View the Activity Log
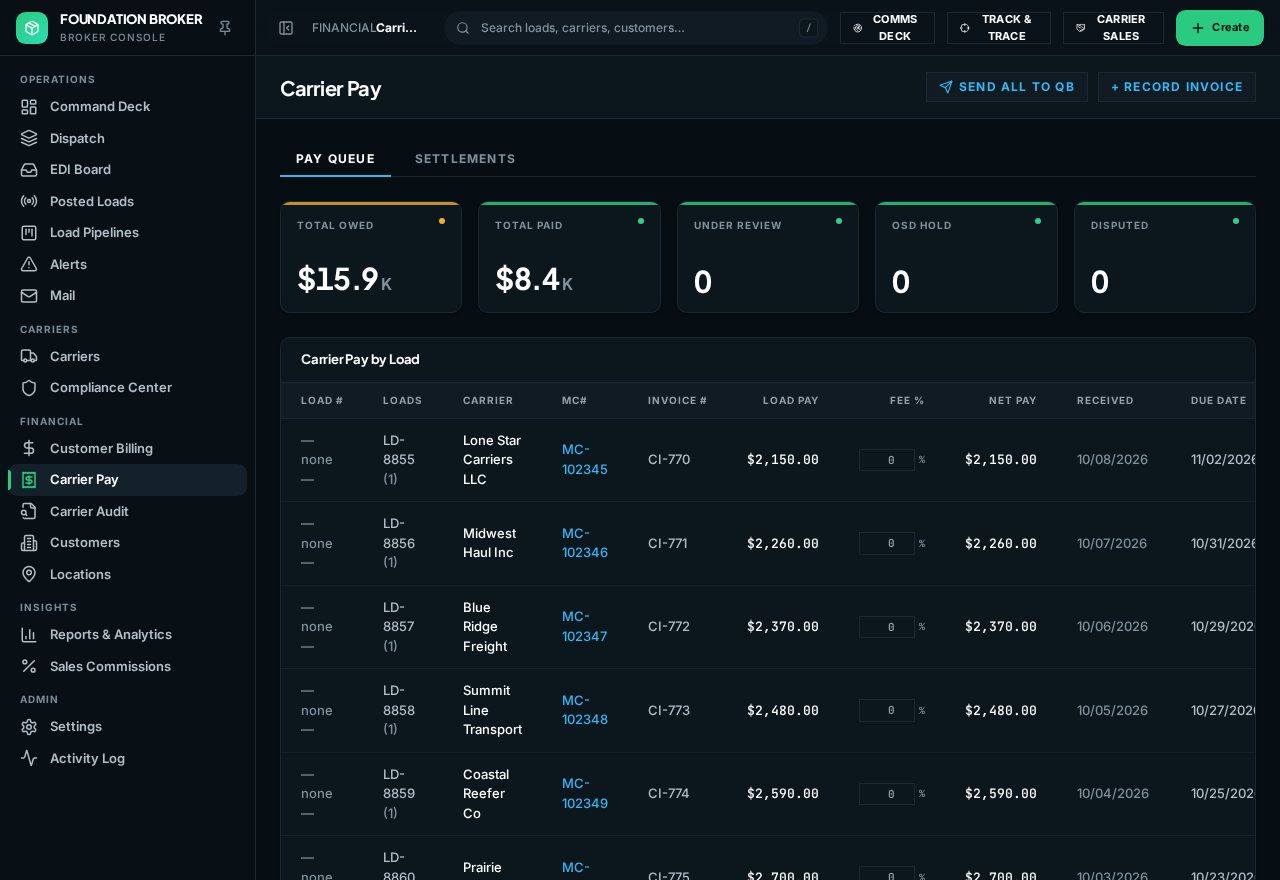This screenshot has width=1280, height=880. (x=127, y=758)
